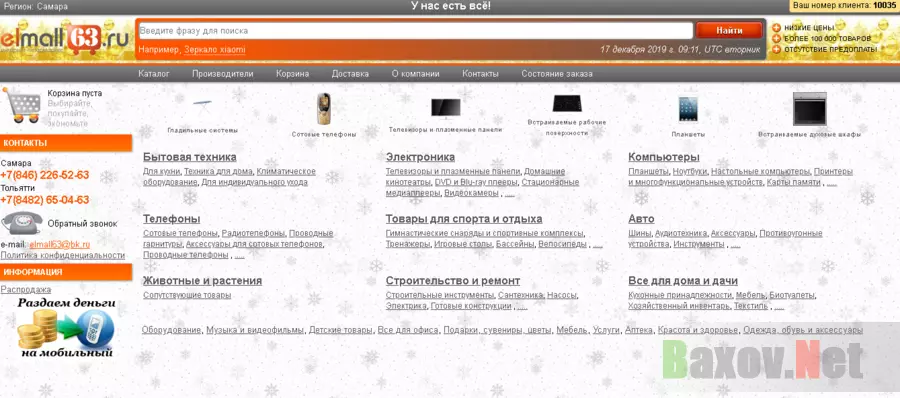Open the Оборудование bottom link
The width and height of the screenshot is (900, 398).
(171, 330)
